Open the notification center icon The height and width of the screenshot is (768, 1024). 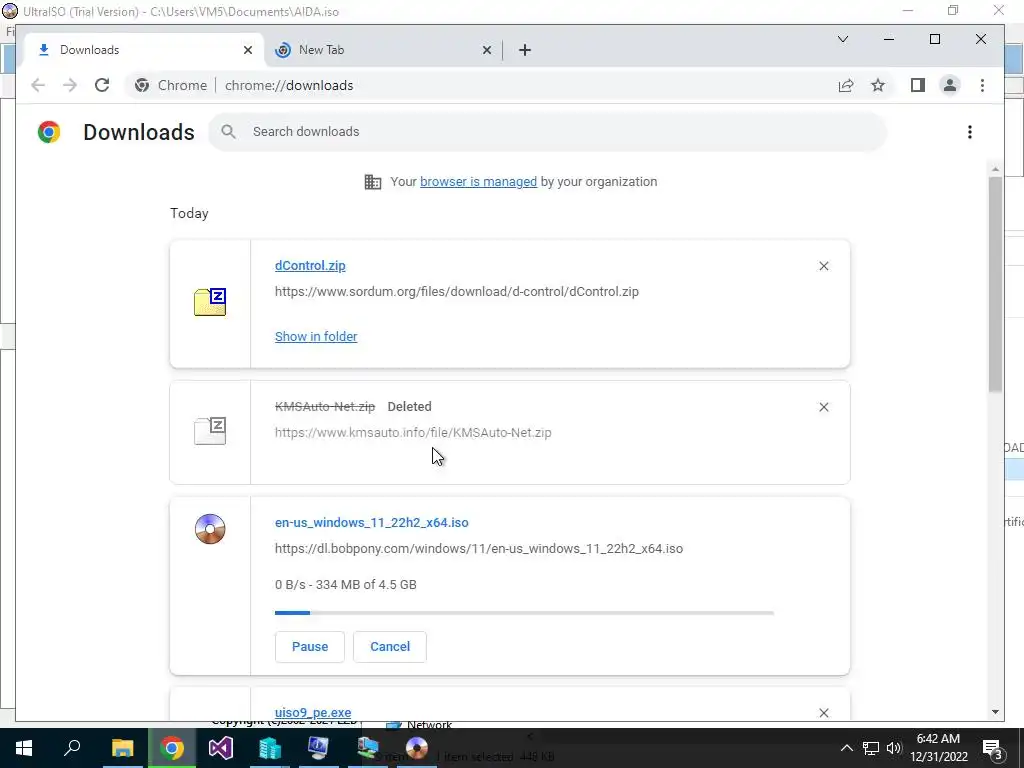(992, 748)
